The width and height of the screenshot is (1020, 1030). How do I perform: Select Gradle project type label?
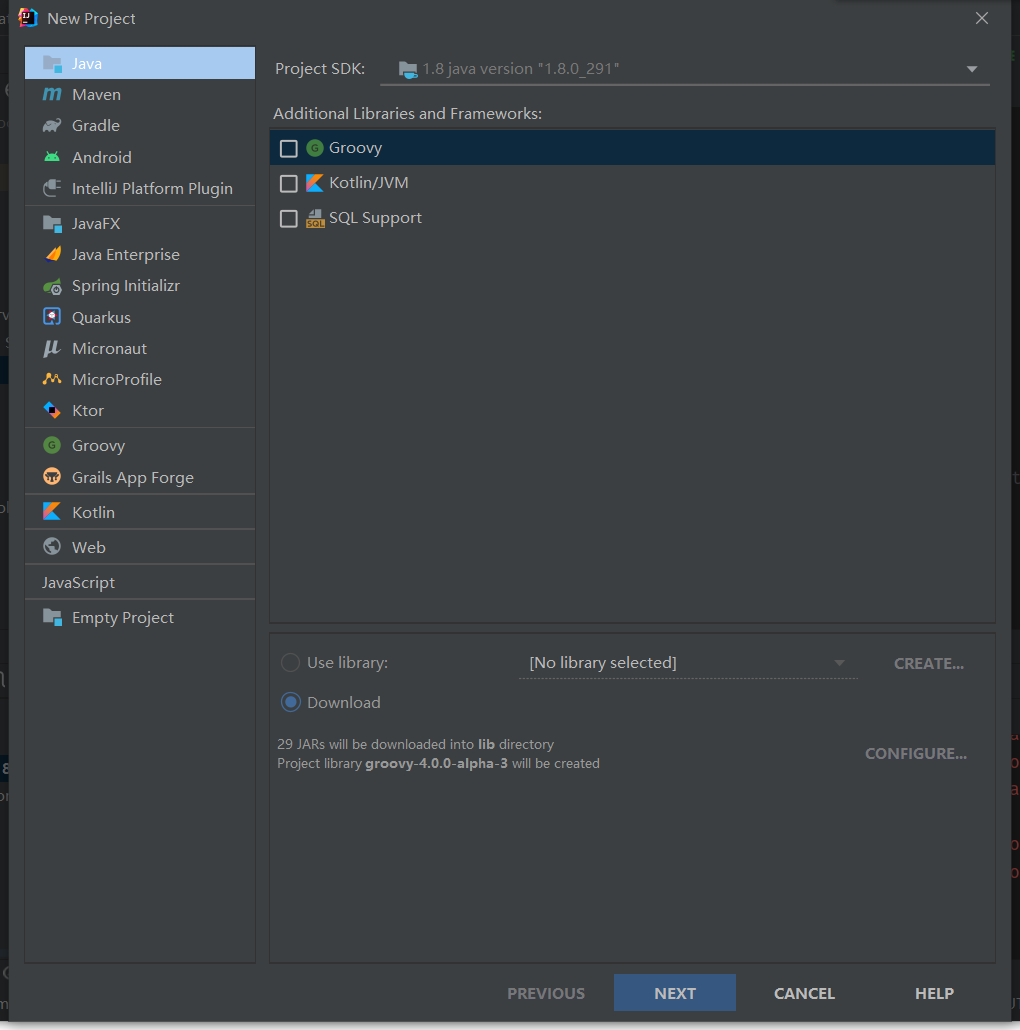coord(95,125)
